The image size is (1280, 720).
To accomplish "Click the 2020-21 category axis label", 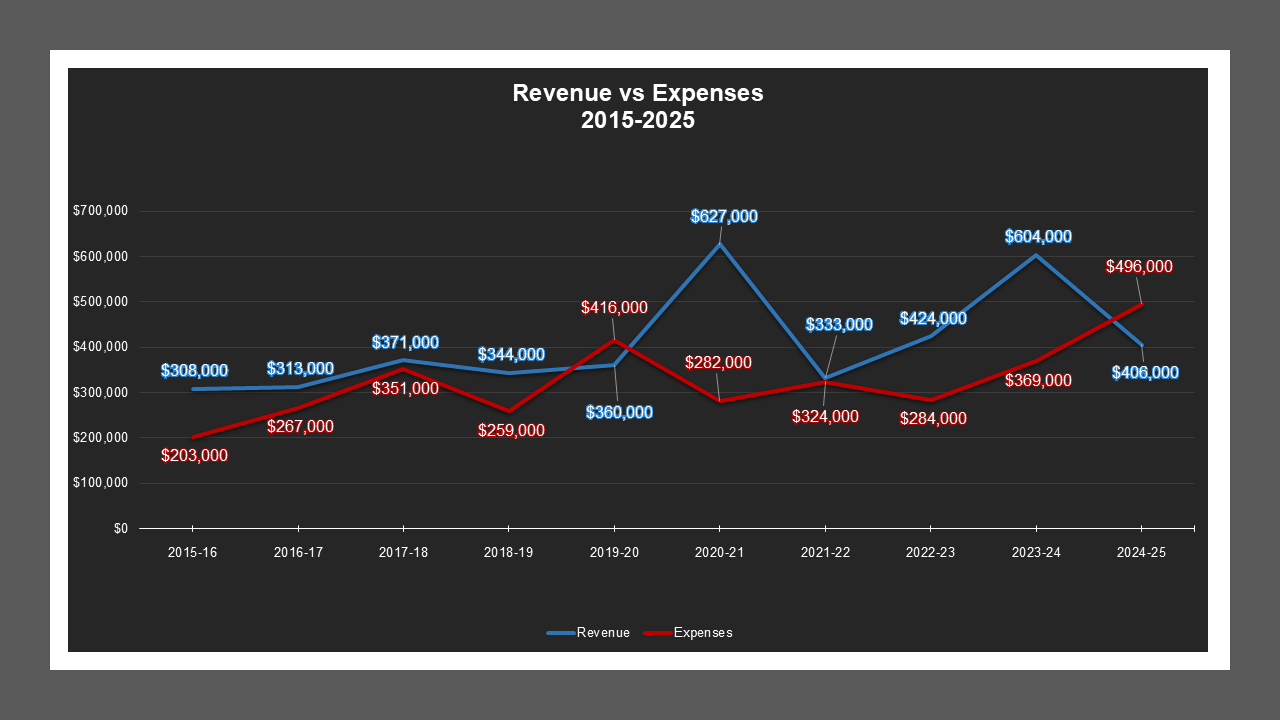I will click(719, 552).
